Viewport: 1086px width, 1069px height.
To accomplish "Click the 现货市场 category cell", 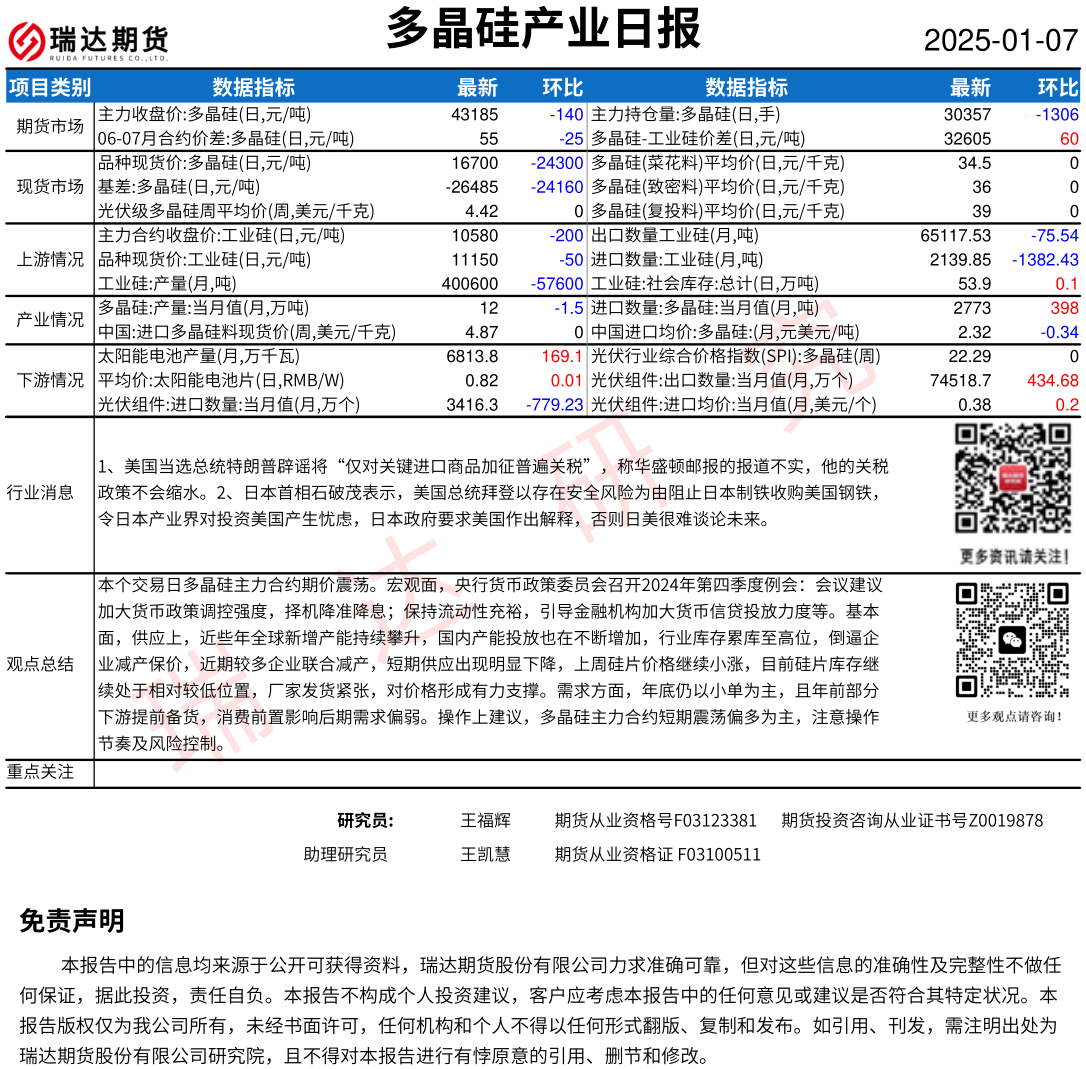I will [50, 186].
